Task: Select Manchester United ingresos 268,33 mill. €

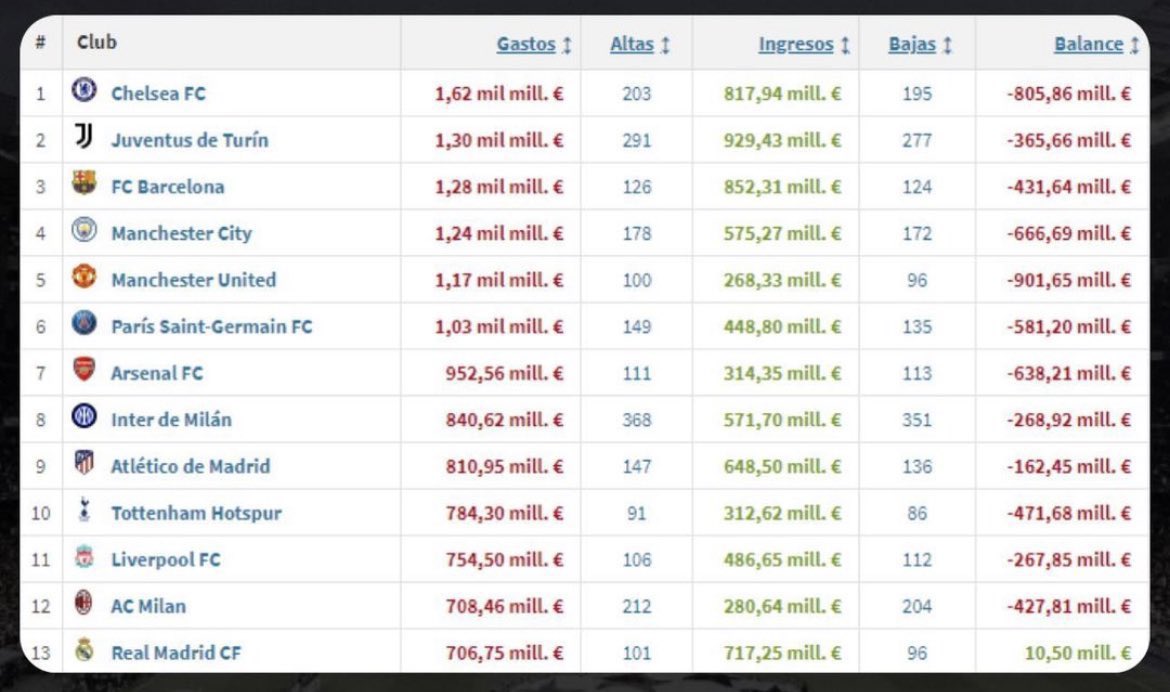Action: (782, 280)
